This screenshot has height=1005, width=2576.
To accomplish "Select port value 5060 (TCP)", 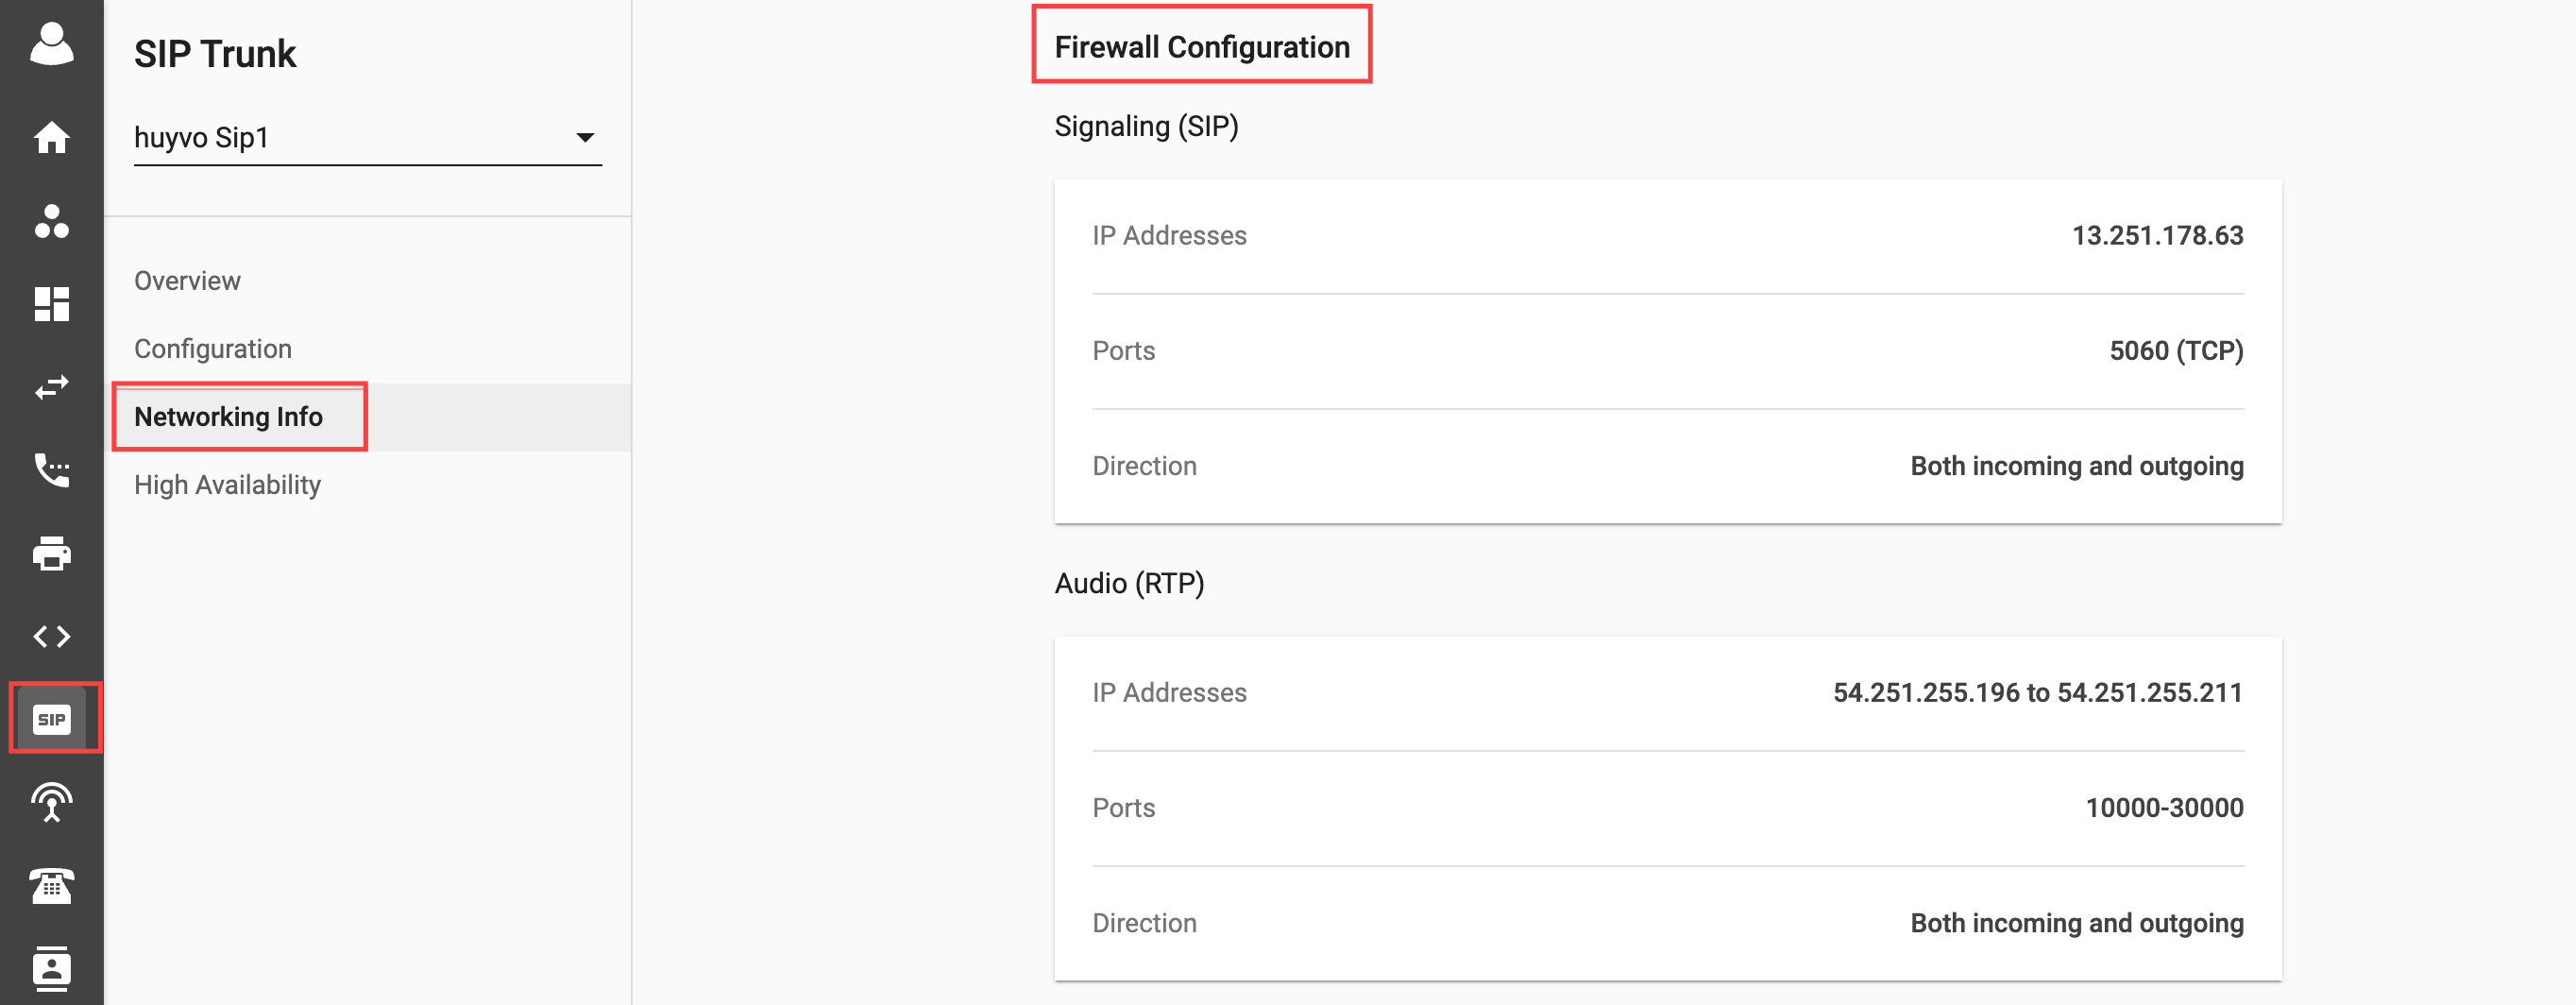I will (x=2176, y=351).
